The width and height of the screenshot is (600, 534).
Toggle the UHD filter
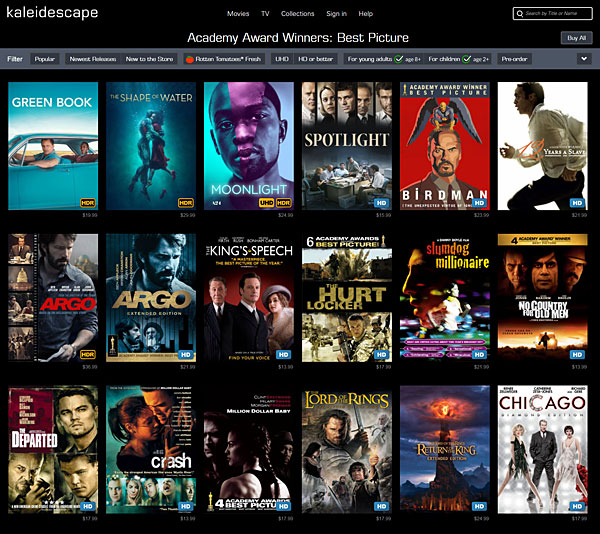tap(282, 59)
